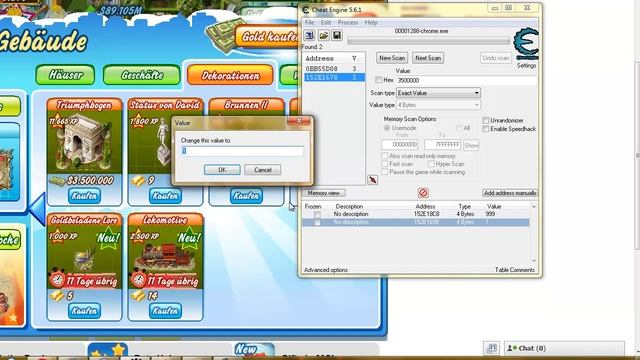Select the 152E18C8 address table row
The height and width of the screenshot is (360, 640).
coord(416,214)
